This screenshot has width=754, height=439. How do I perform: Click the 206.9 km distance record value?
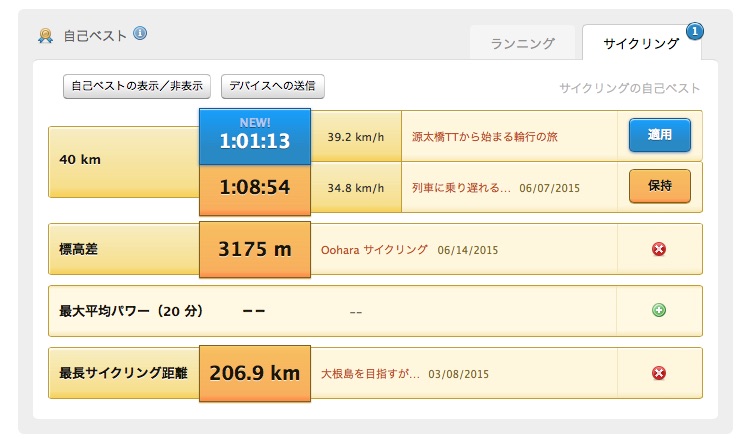[x=254, y=373]
